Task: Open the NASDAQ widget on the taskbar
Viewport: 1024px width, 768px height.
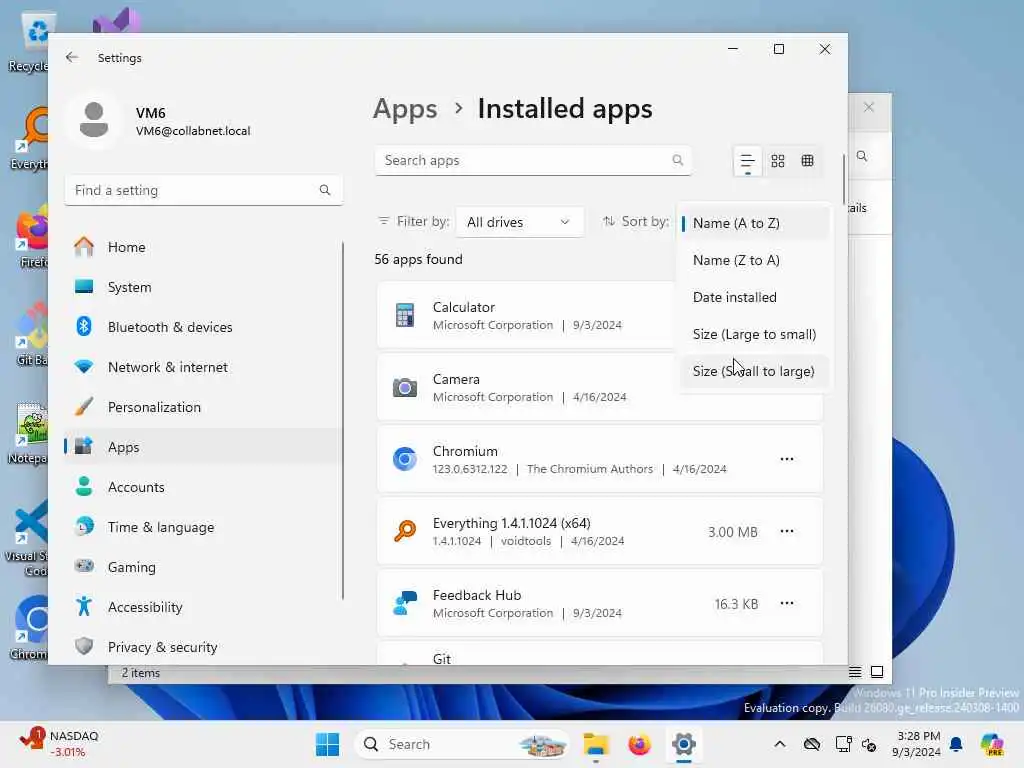Action: (60, 744)
